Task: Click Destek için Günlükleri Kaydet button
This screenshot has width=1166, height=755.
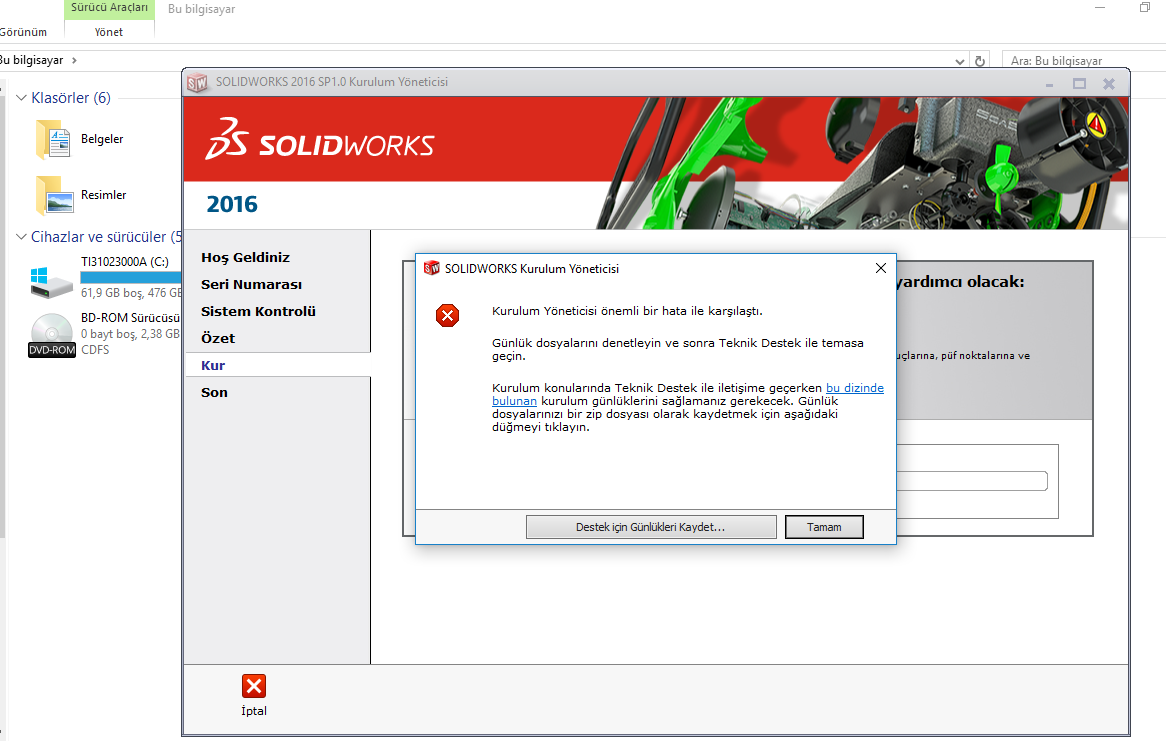Action: 651,527
